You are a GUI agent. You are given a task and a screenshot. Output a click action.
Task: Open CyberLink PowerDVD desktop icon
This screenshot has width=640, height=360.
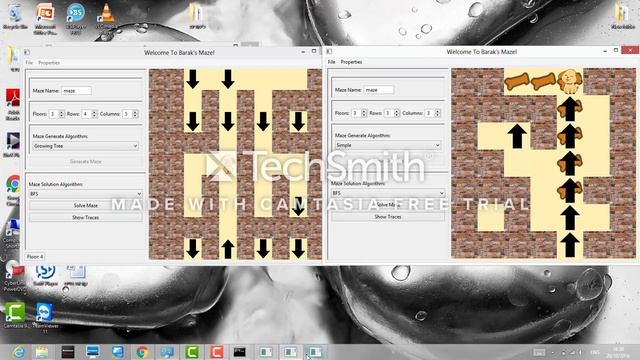14,276
